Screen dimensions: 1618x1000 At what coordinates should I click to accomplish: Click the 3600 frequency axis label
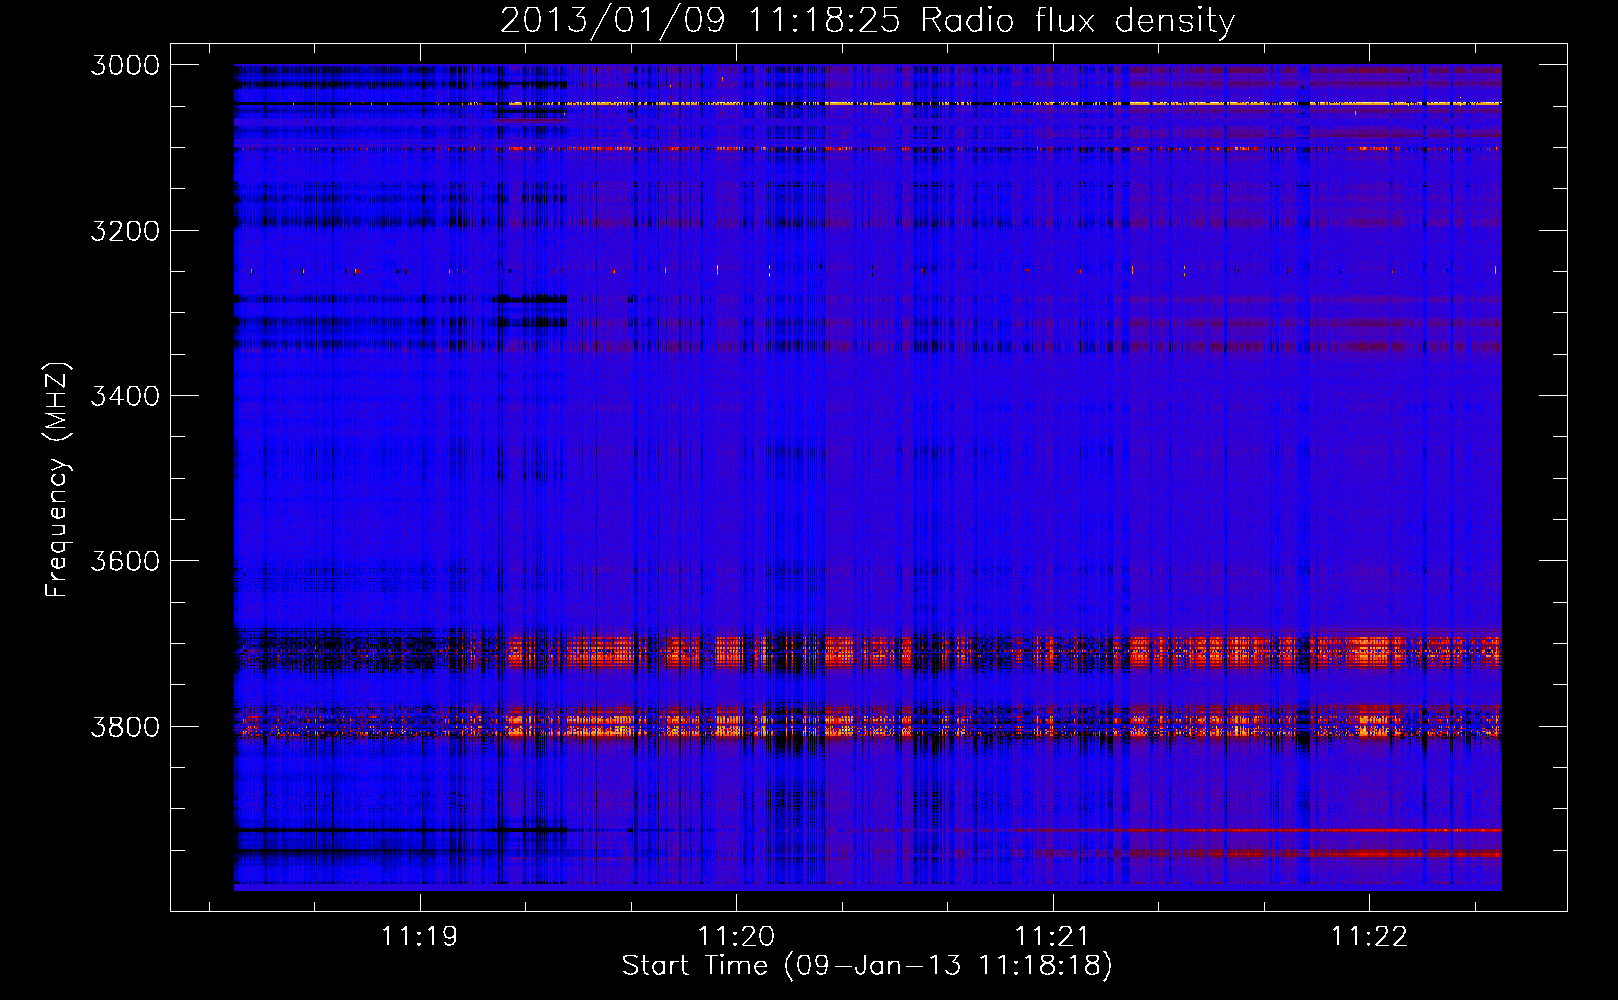pyautogui.click(x=125, y=561)
